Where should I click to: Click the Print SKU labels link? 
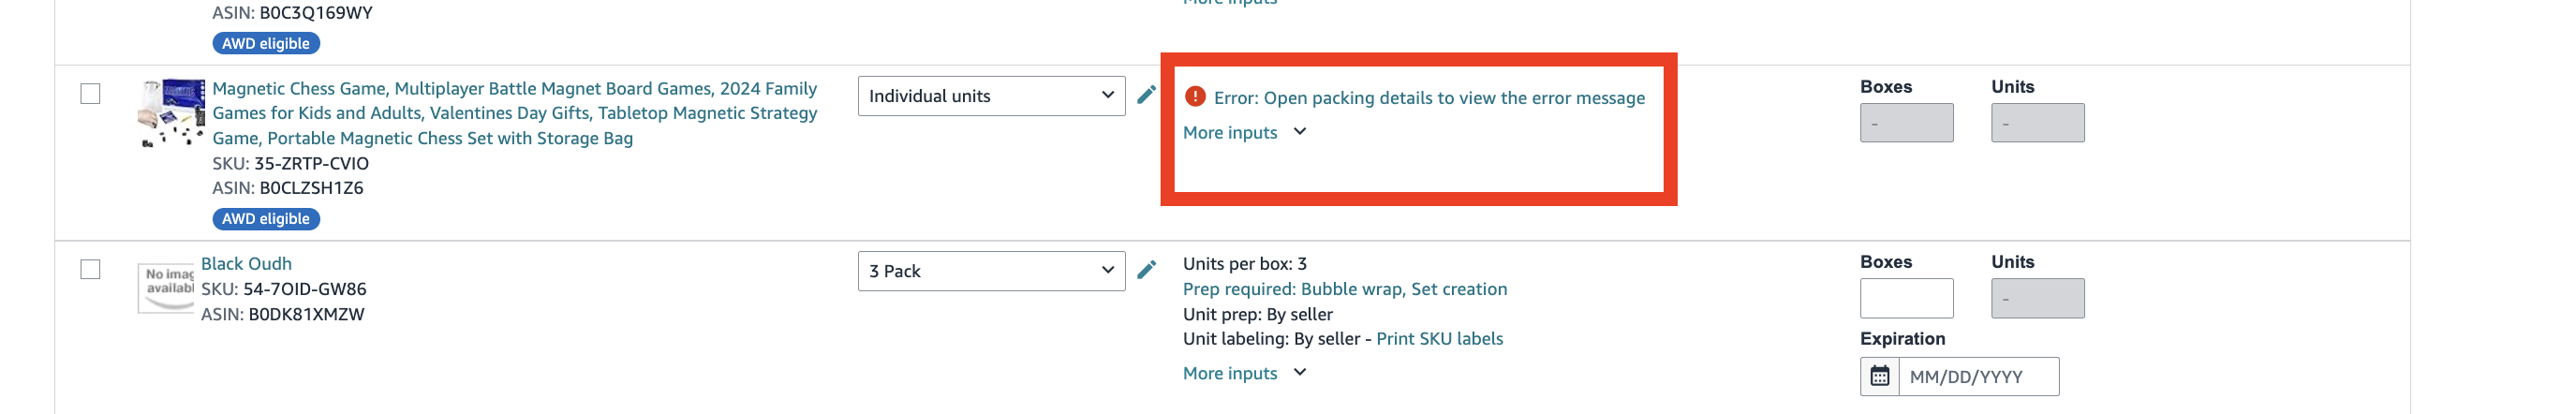click(x=1438, y=339)
